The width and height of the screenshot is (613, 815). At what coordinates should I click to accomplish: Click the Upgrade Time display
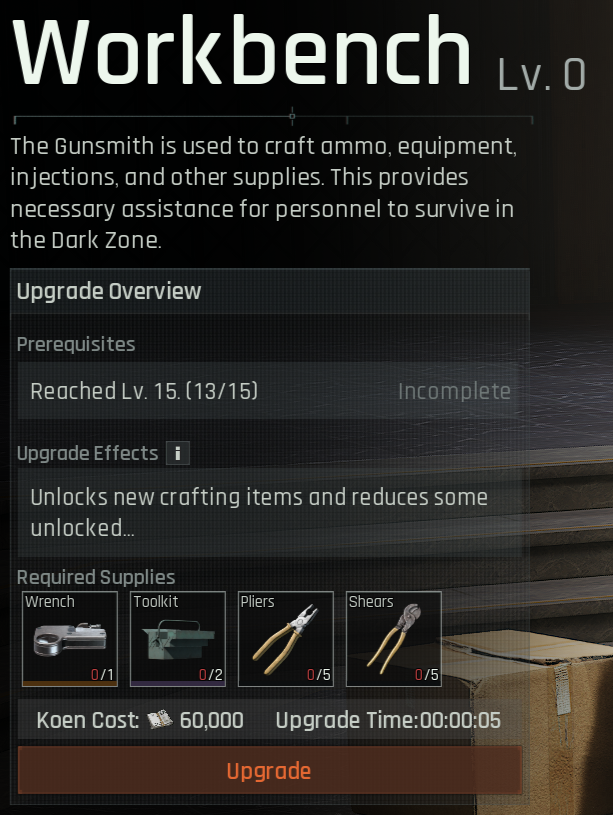(388, 720)
